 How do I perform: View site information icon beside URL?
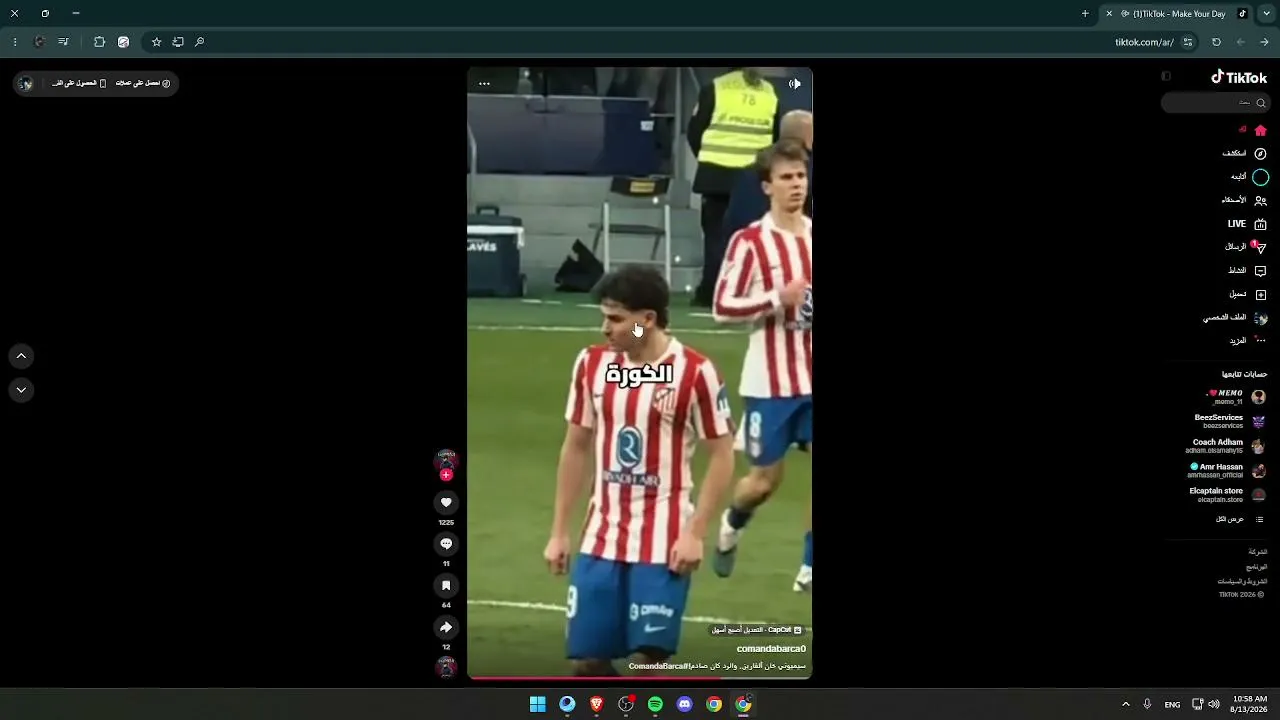1188,42
